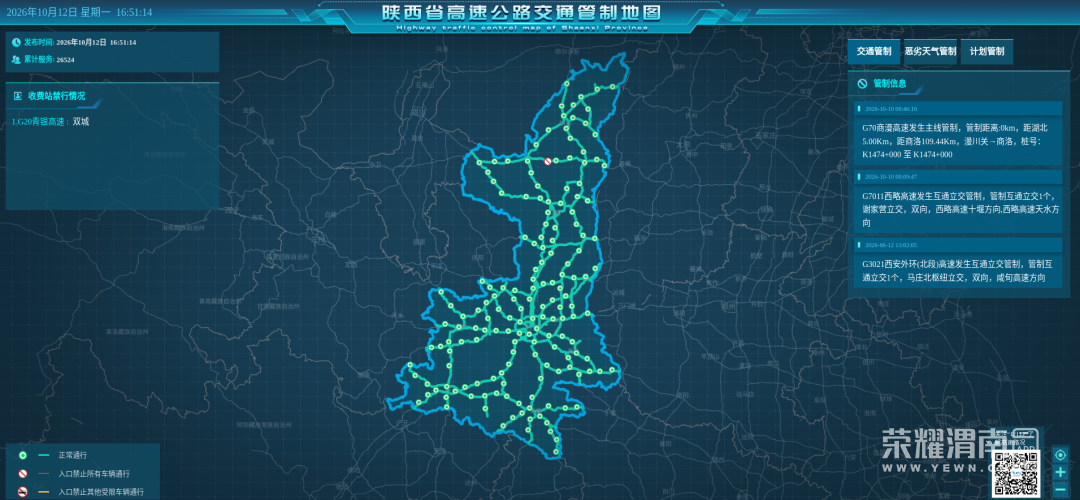Click the 发布时间 2026年10月12日 value
This screenshot has width=1080, height=500.
tap(96, 42)
